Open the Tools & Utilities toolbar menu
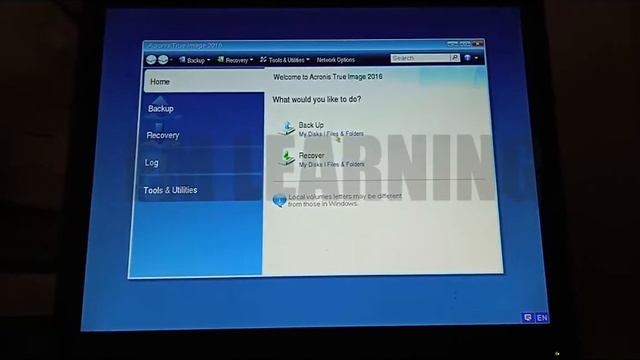Image resolution: width=640 pixels, height=360 pixels. [284, 60]
